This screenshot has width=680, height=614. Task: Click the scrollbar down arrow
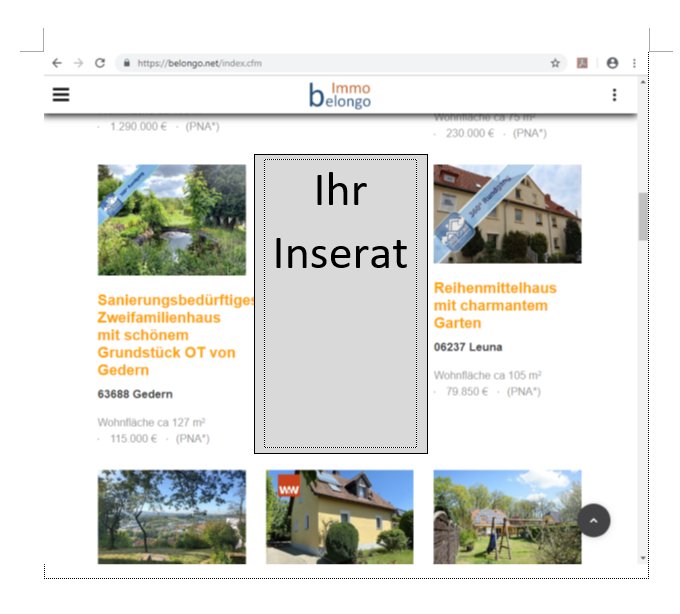point(643,558)
